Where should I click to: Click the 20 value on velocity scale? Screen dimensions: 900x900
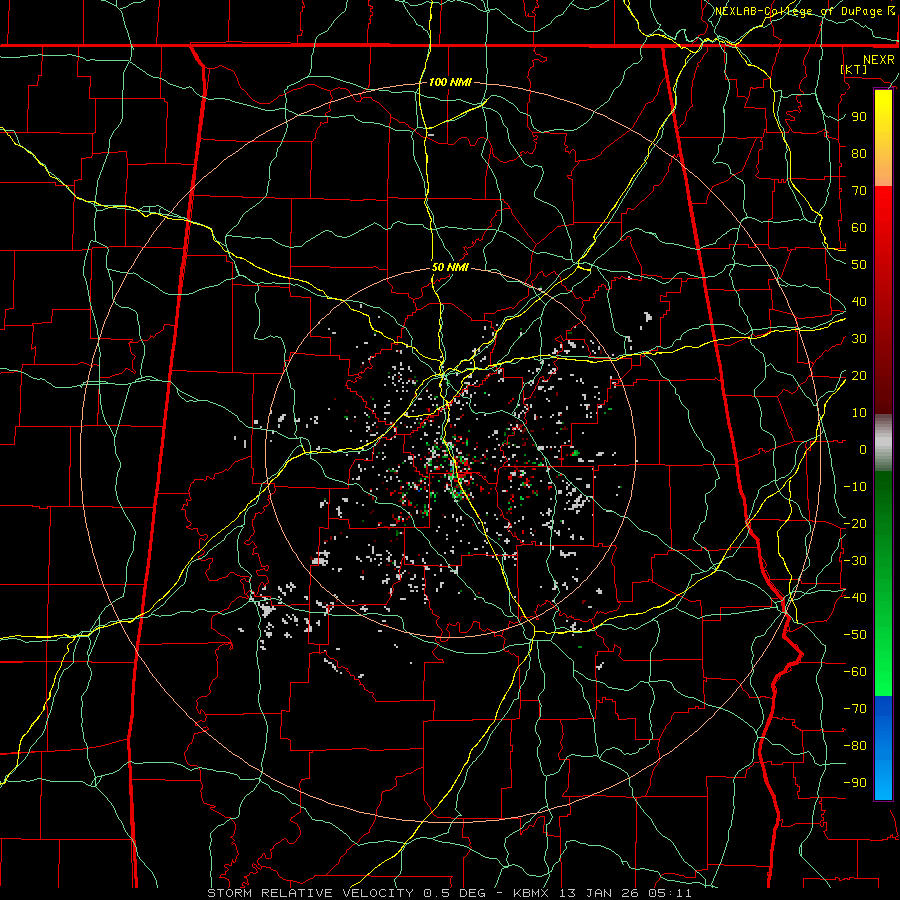[x=859, y=375]
